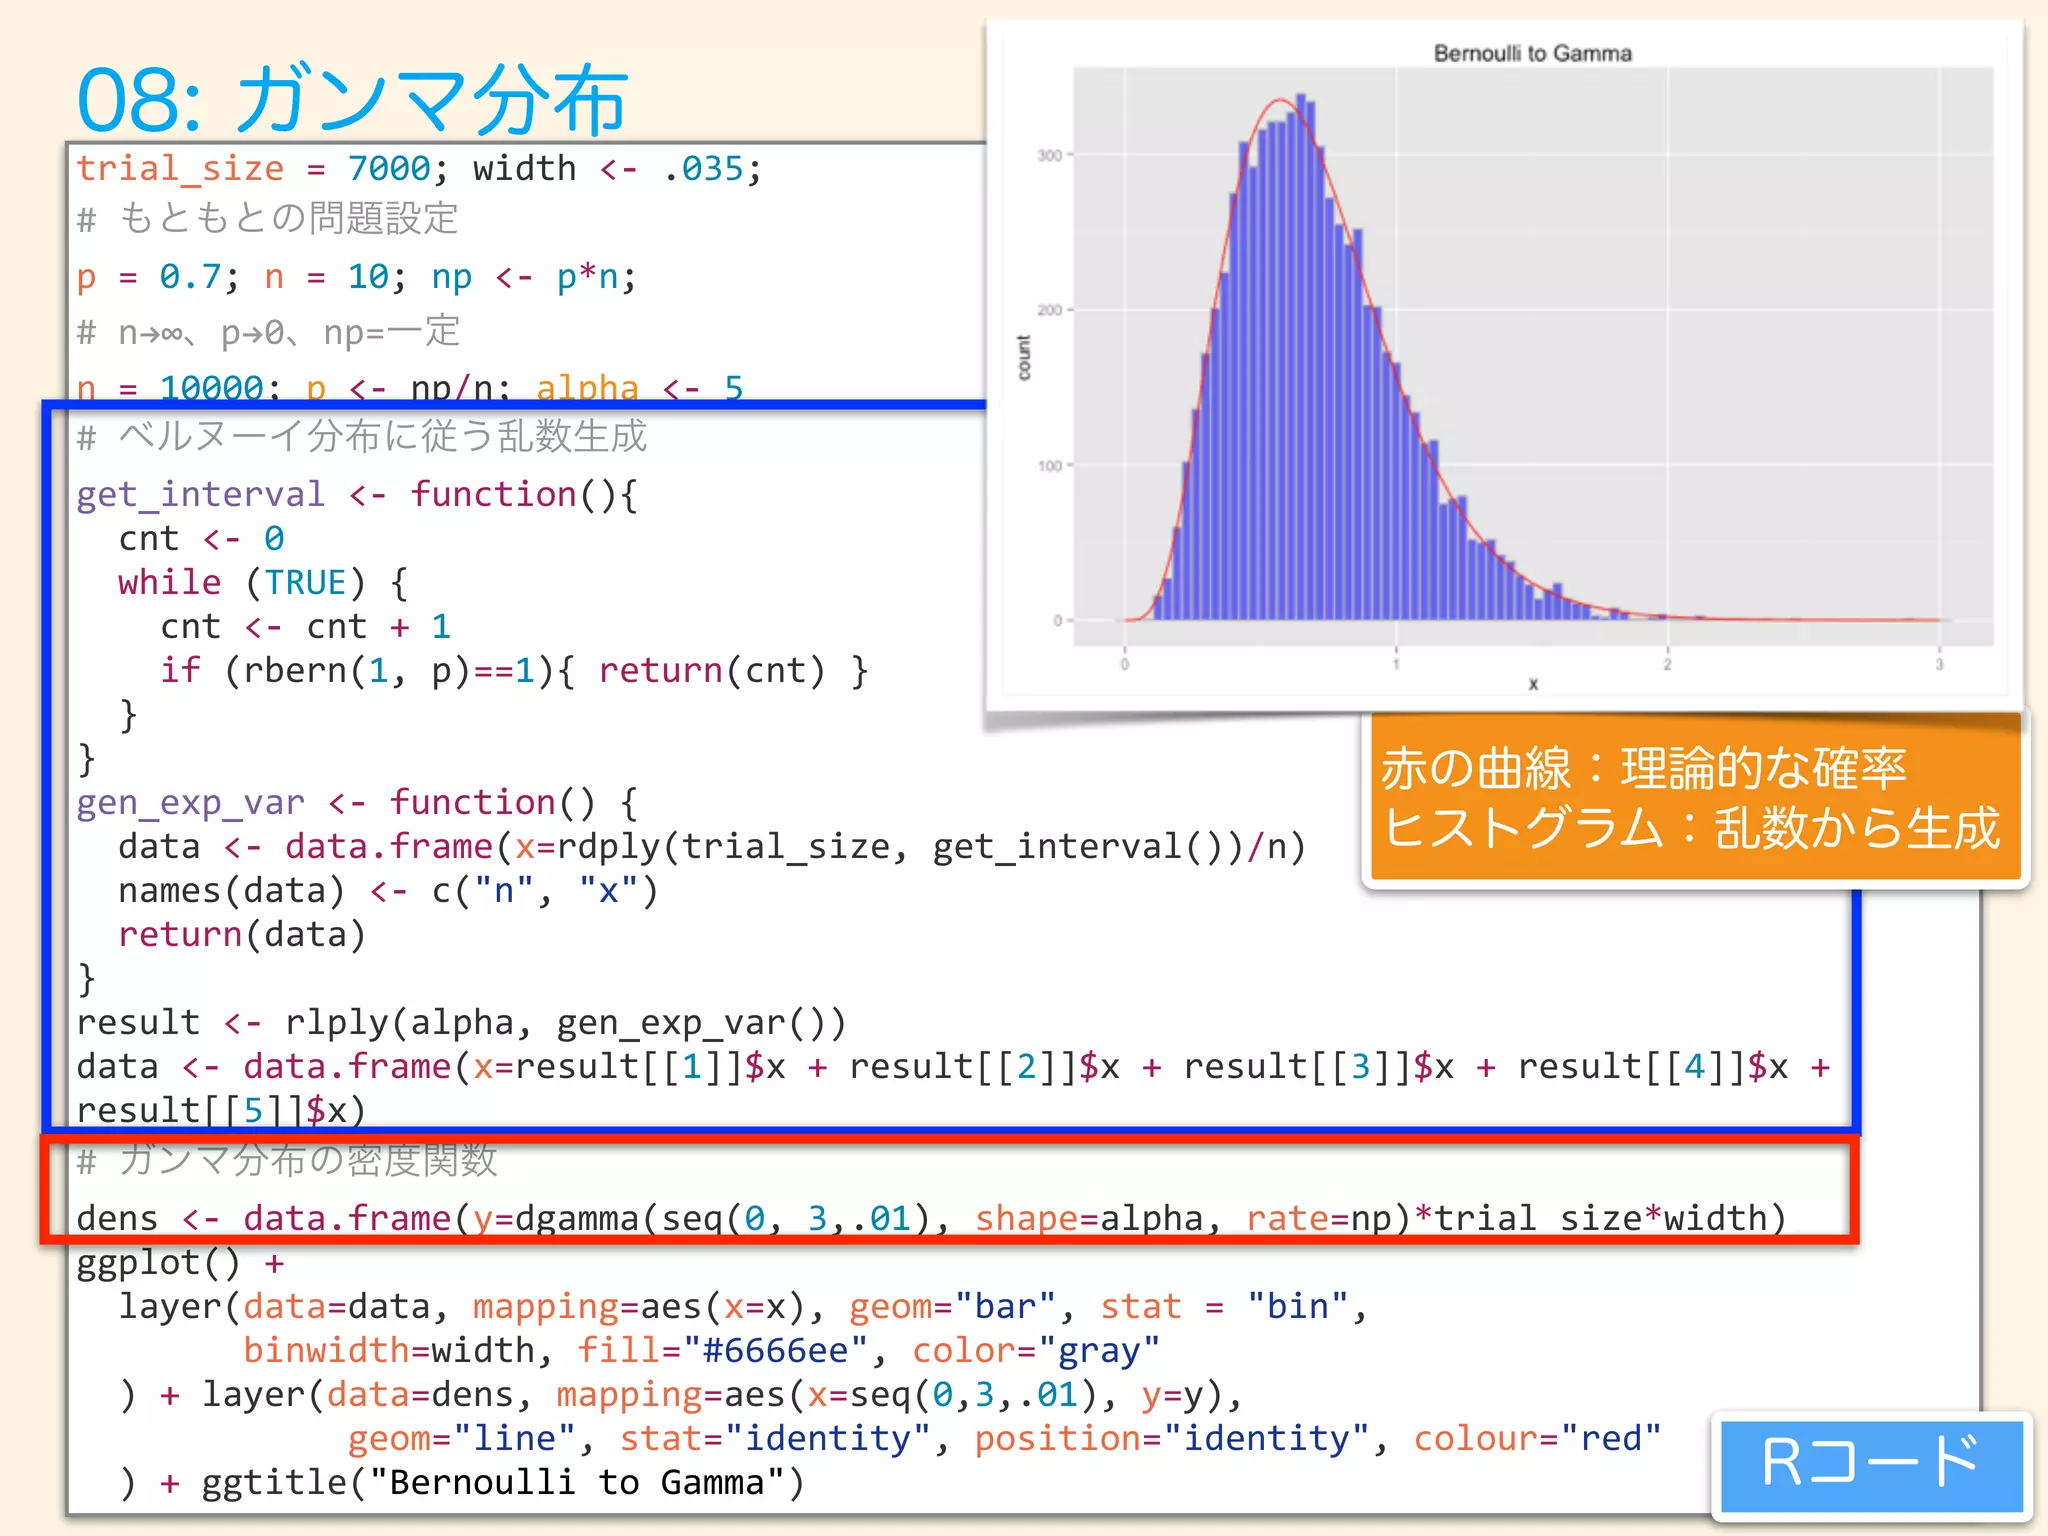Click the line "if (rbern(1, p)==1){ return(cnt) }"
2048x1536 pixels.
coord(514,670)
